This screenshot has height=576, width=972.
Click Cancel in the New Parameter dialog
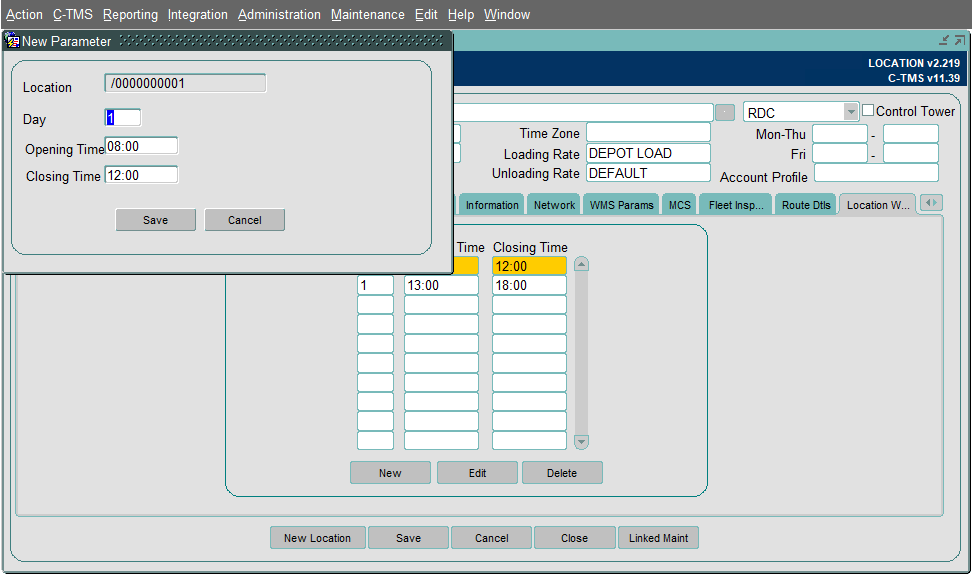coord(245,220)
